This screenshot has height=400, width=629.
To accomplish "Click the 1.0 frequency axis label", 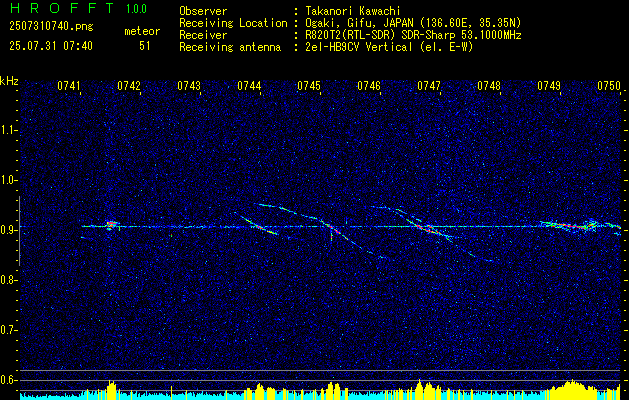I will tap(9, 180).
